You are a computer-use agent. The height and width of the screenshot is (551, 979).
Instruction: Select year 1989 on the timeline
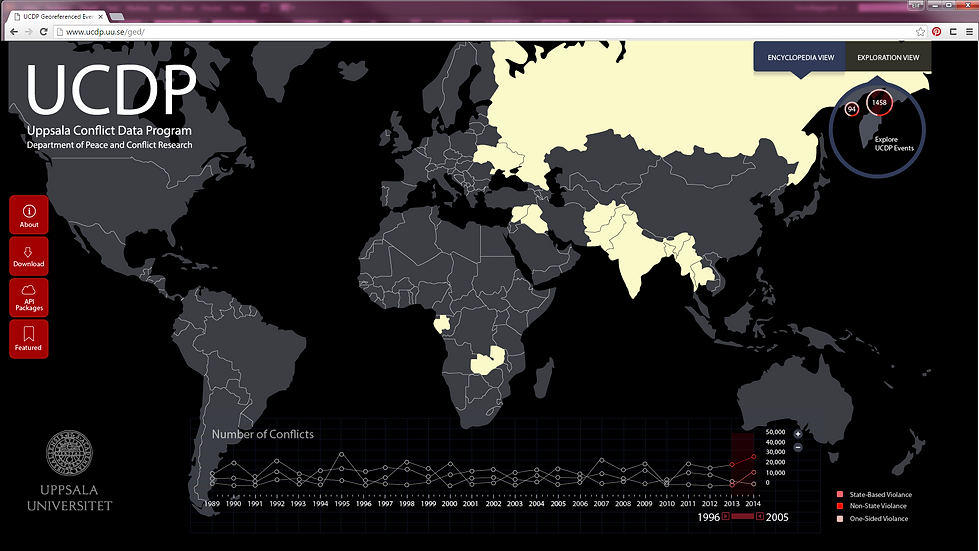point(212,504)
